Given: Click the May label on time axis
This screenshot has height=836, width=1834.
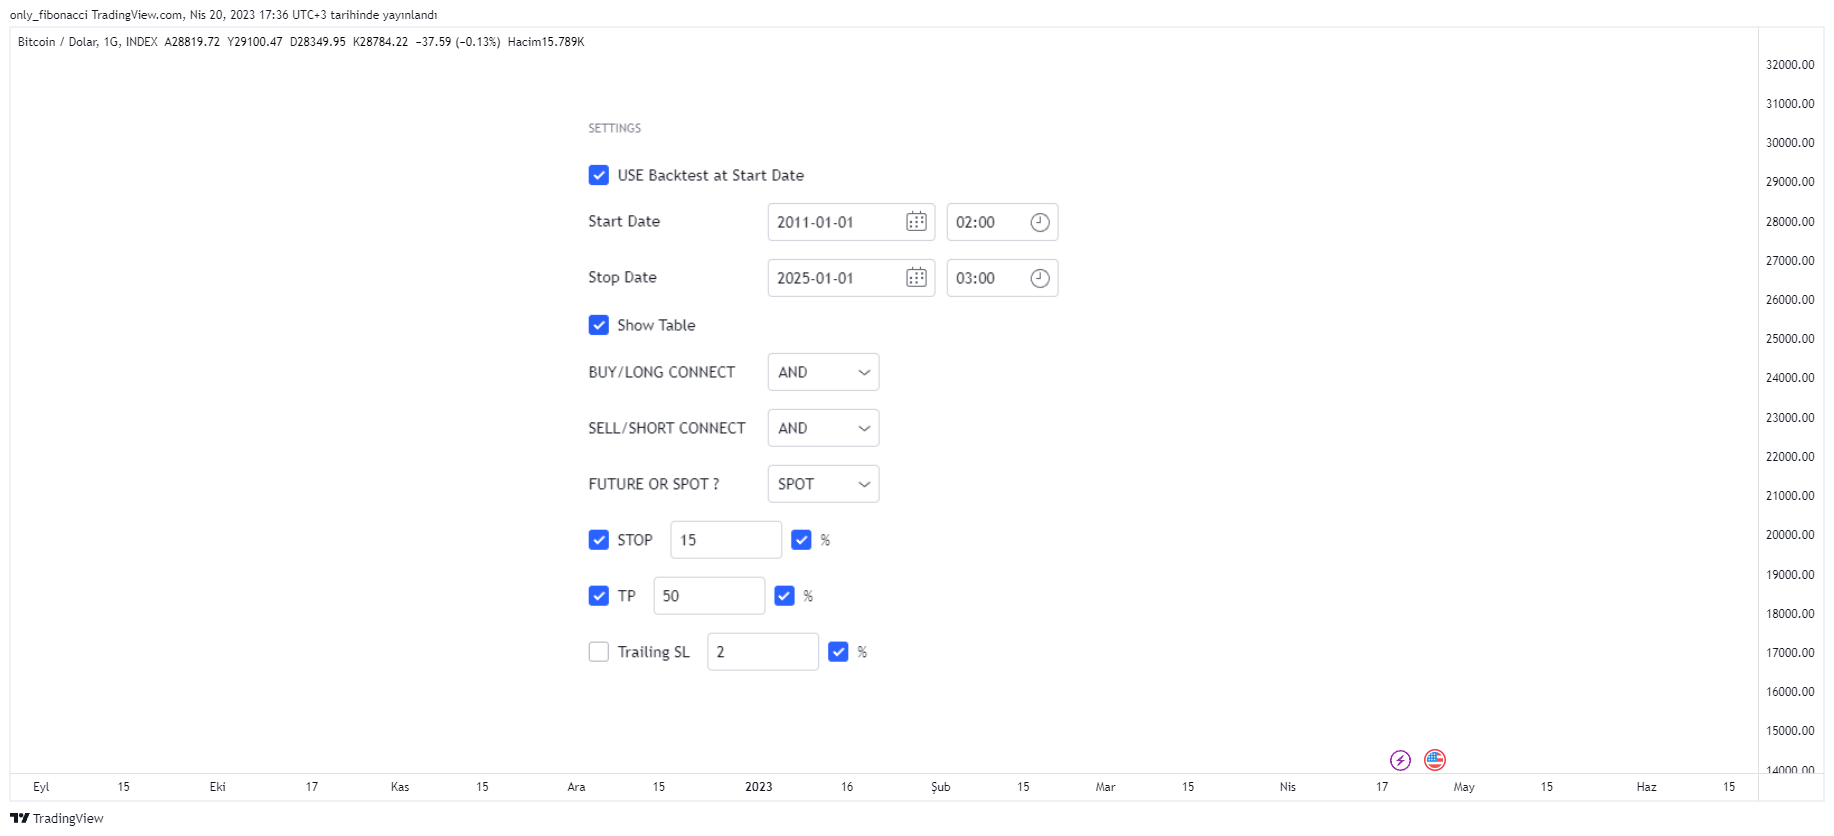Looking at the screenshot, I should 1464,787.
